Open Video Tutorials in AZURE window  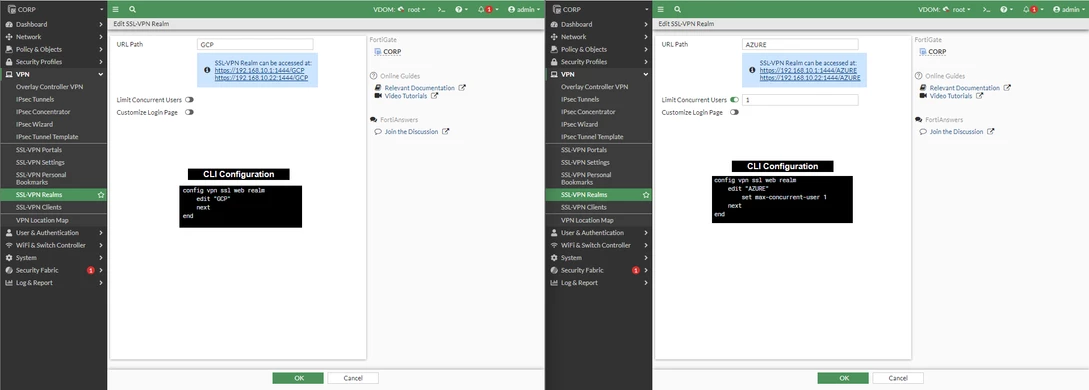pos(951,96)
